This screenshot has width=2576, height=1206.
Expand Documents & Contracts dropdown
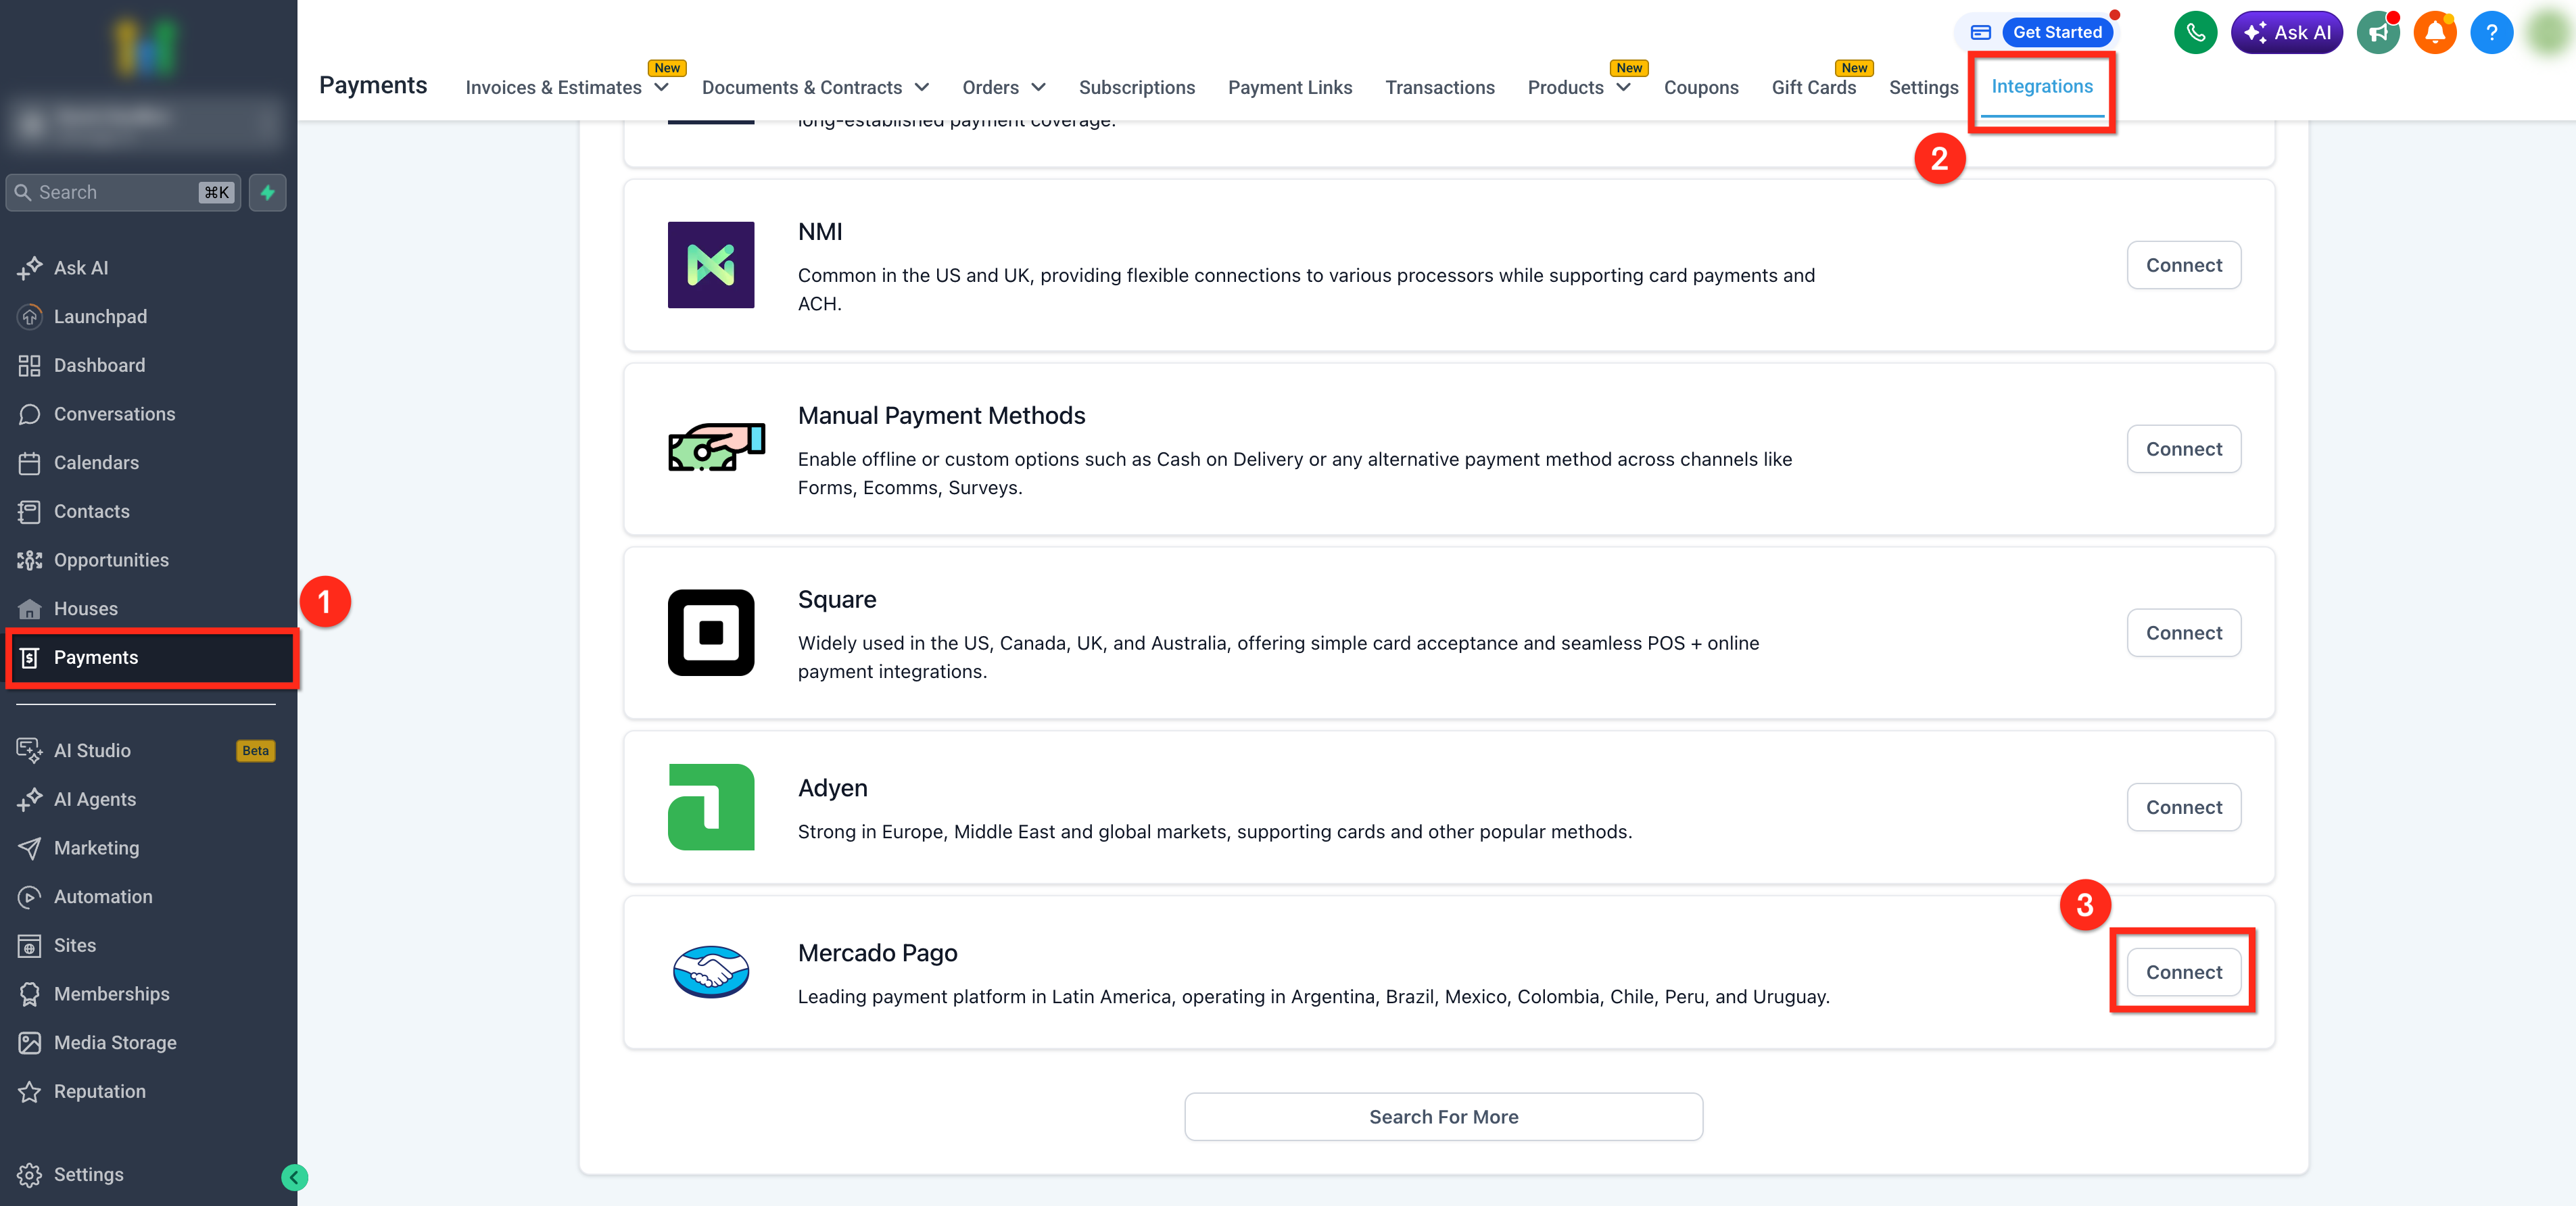tap(815, 87)
